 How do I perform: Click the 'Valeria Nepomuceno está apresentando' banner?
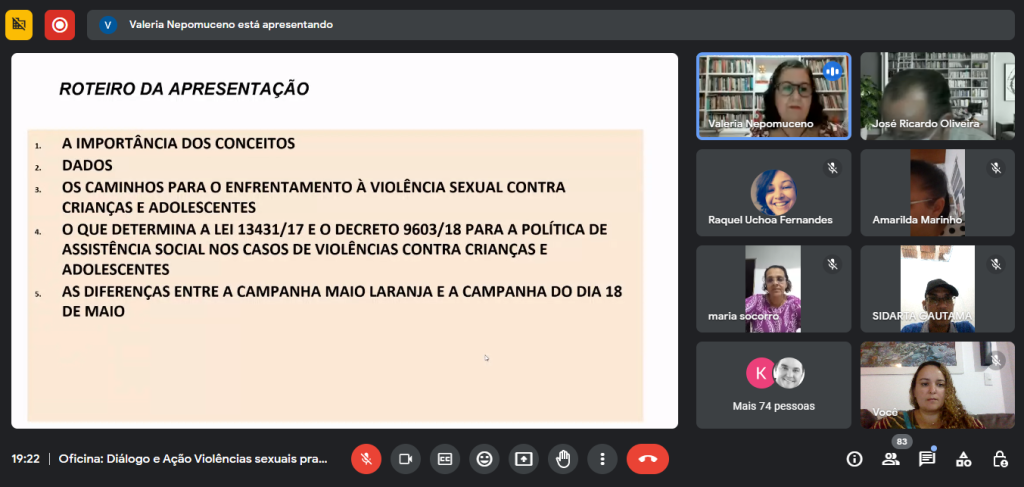pos(230,25)
